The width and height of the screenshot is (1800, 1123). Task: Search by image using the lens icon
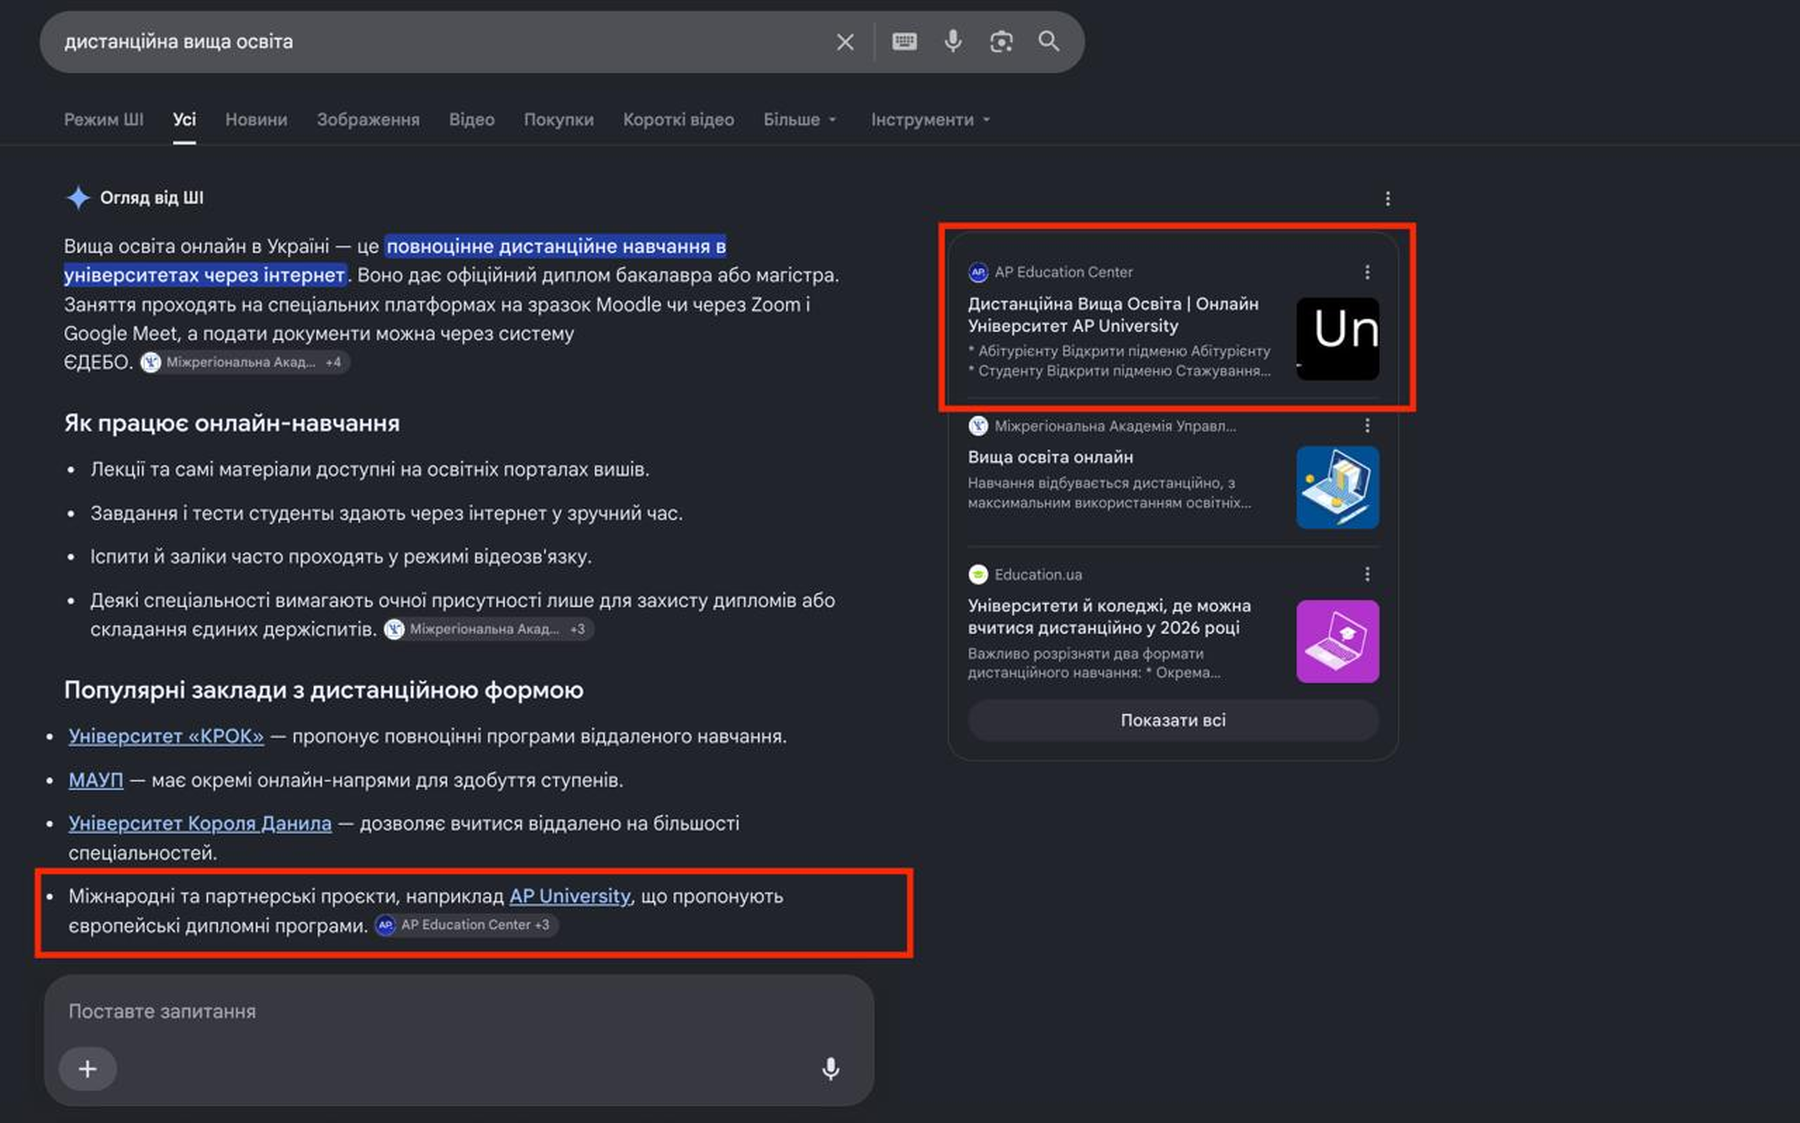[1001, 41]
